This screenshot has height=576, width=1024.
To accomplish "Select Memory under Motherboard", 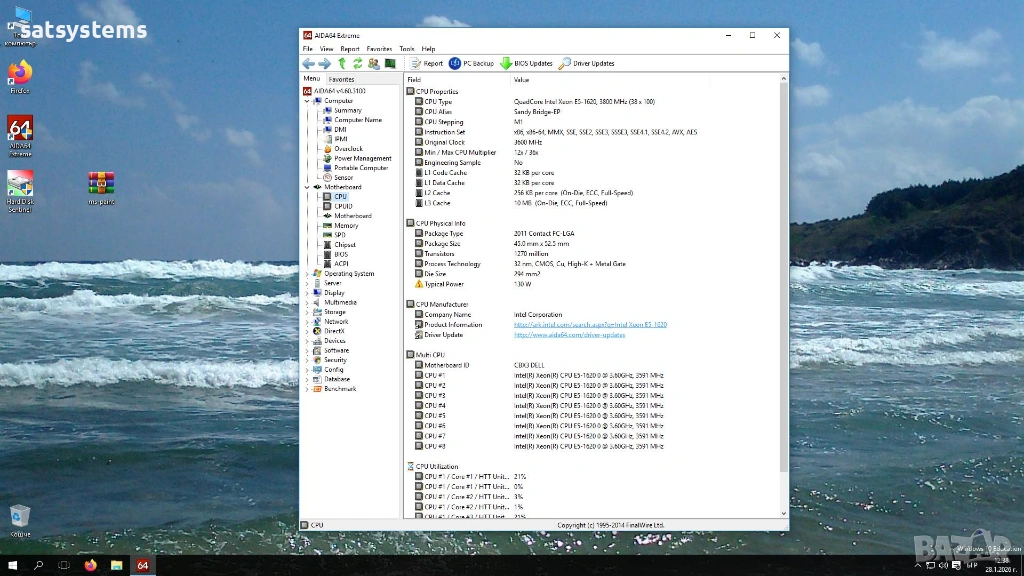I will (x=346, y=225).
